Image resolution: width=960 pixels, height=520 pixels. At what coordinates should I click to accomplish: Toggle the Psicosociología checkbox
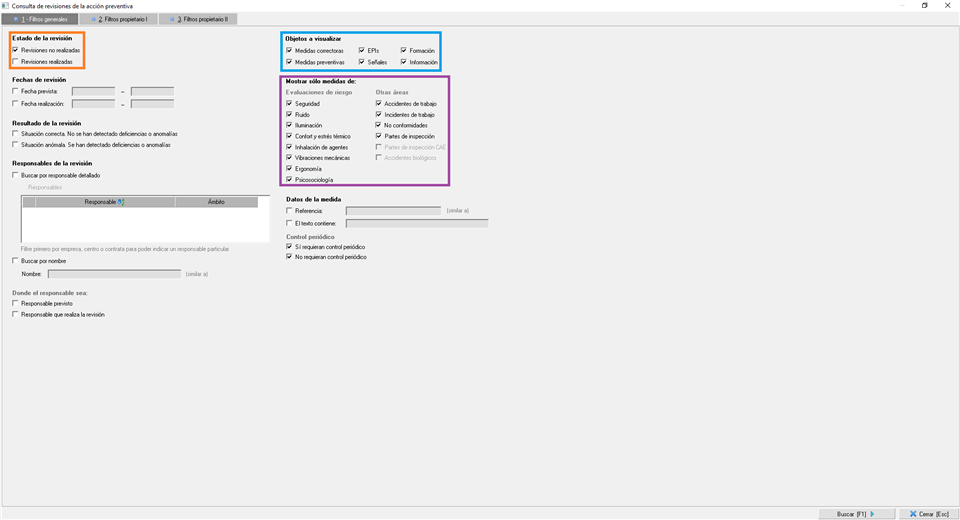[x=289, y=180]
